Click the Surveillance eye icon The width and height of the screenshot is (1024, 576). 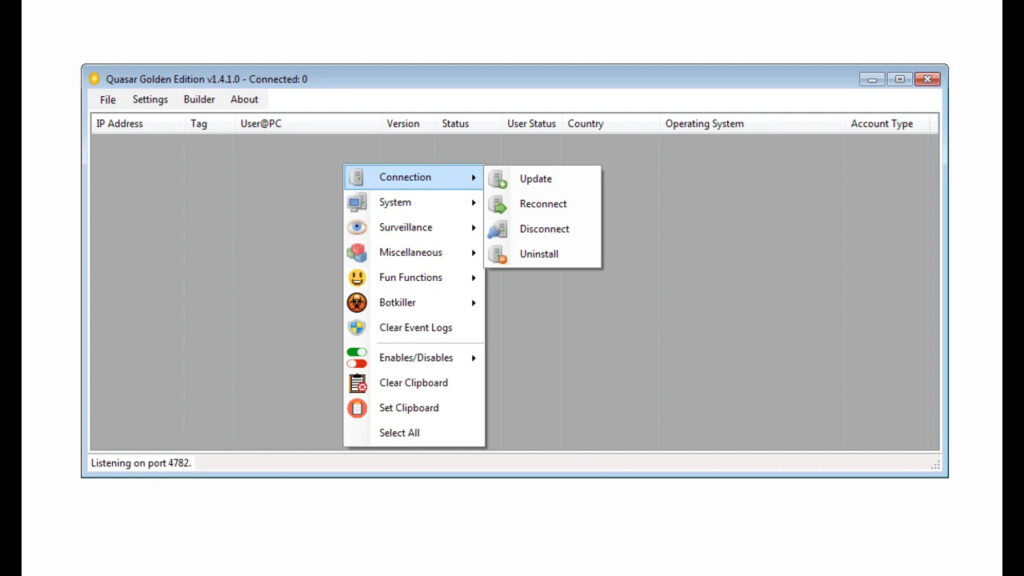tap(357, 227)
